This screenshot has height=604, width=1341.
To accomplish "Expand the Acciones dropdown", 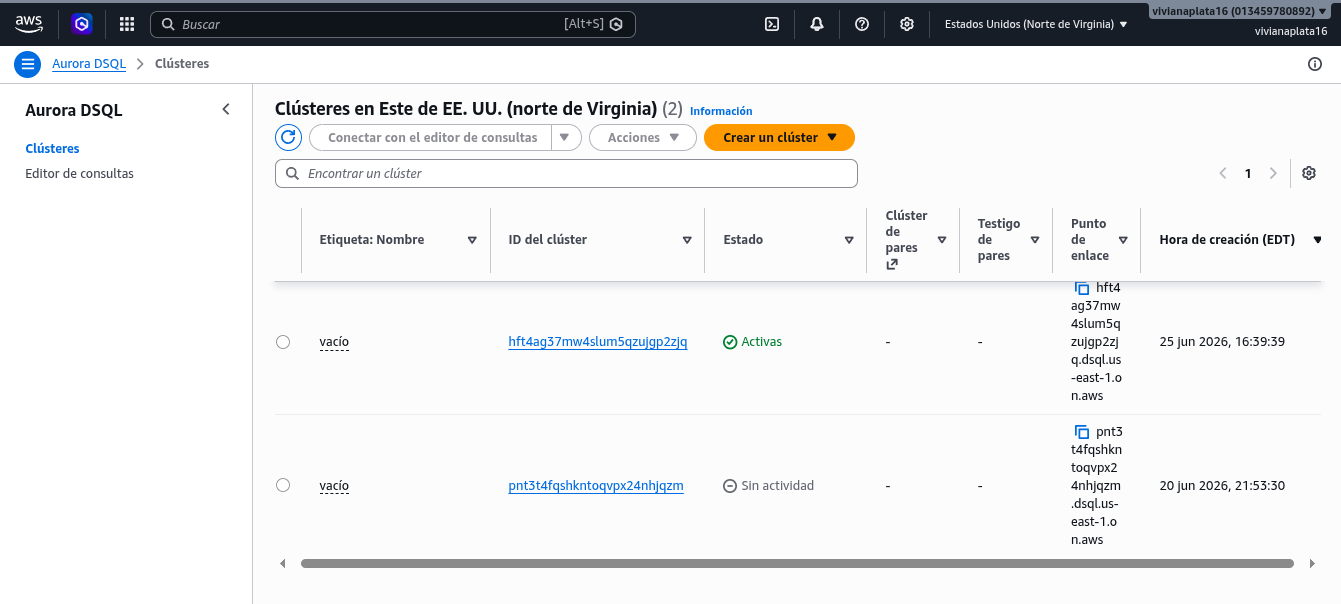I will [x=643, y=137].
